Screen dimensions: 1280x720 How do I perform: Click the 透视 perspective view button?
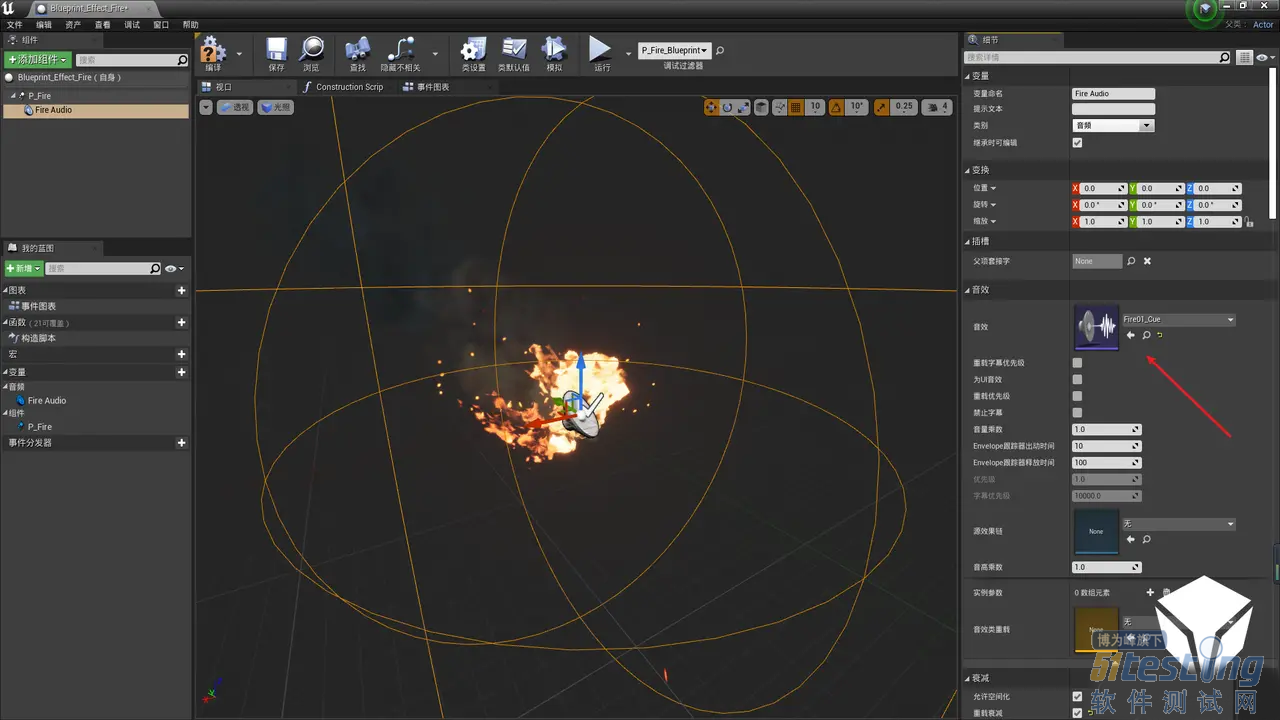pyautogui.click(x=235, y=107)
